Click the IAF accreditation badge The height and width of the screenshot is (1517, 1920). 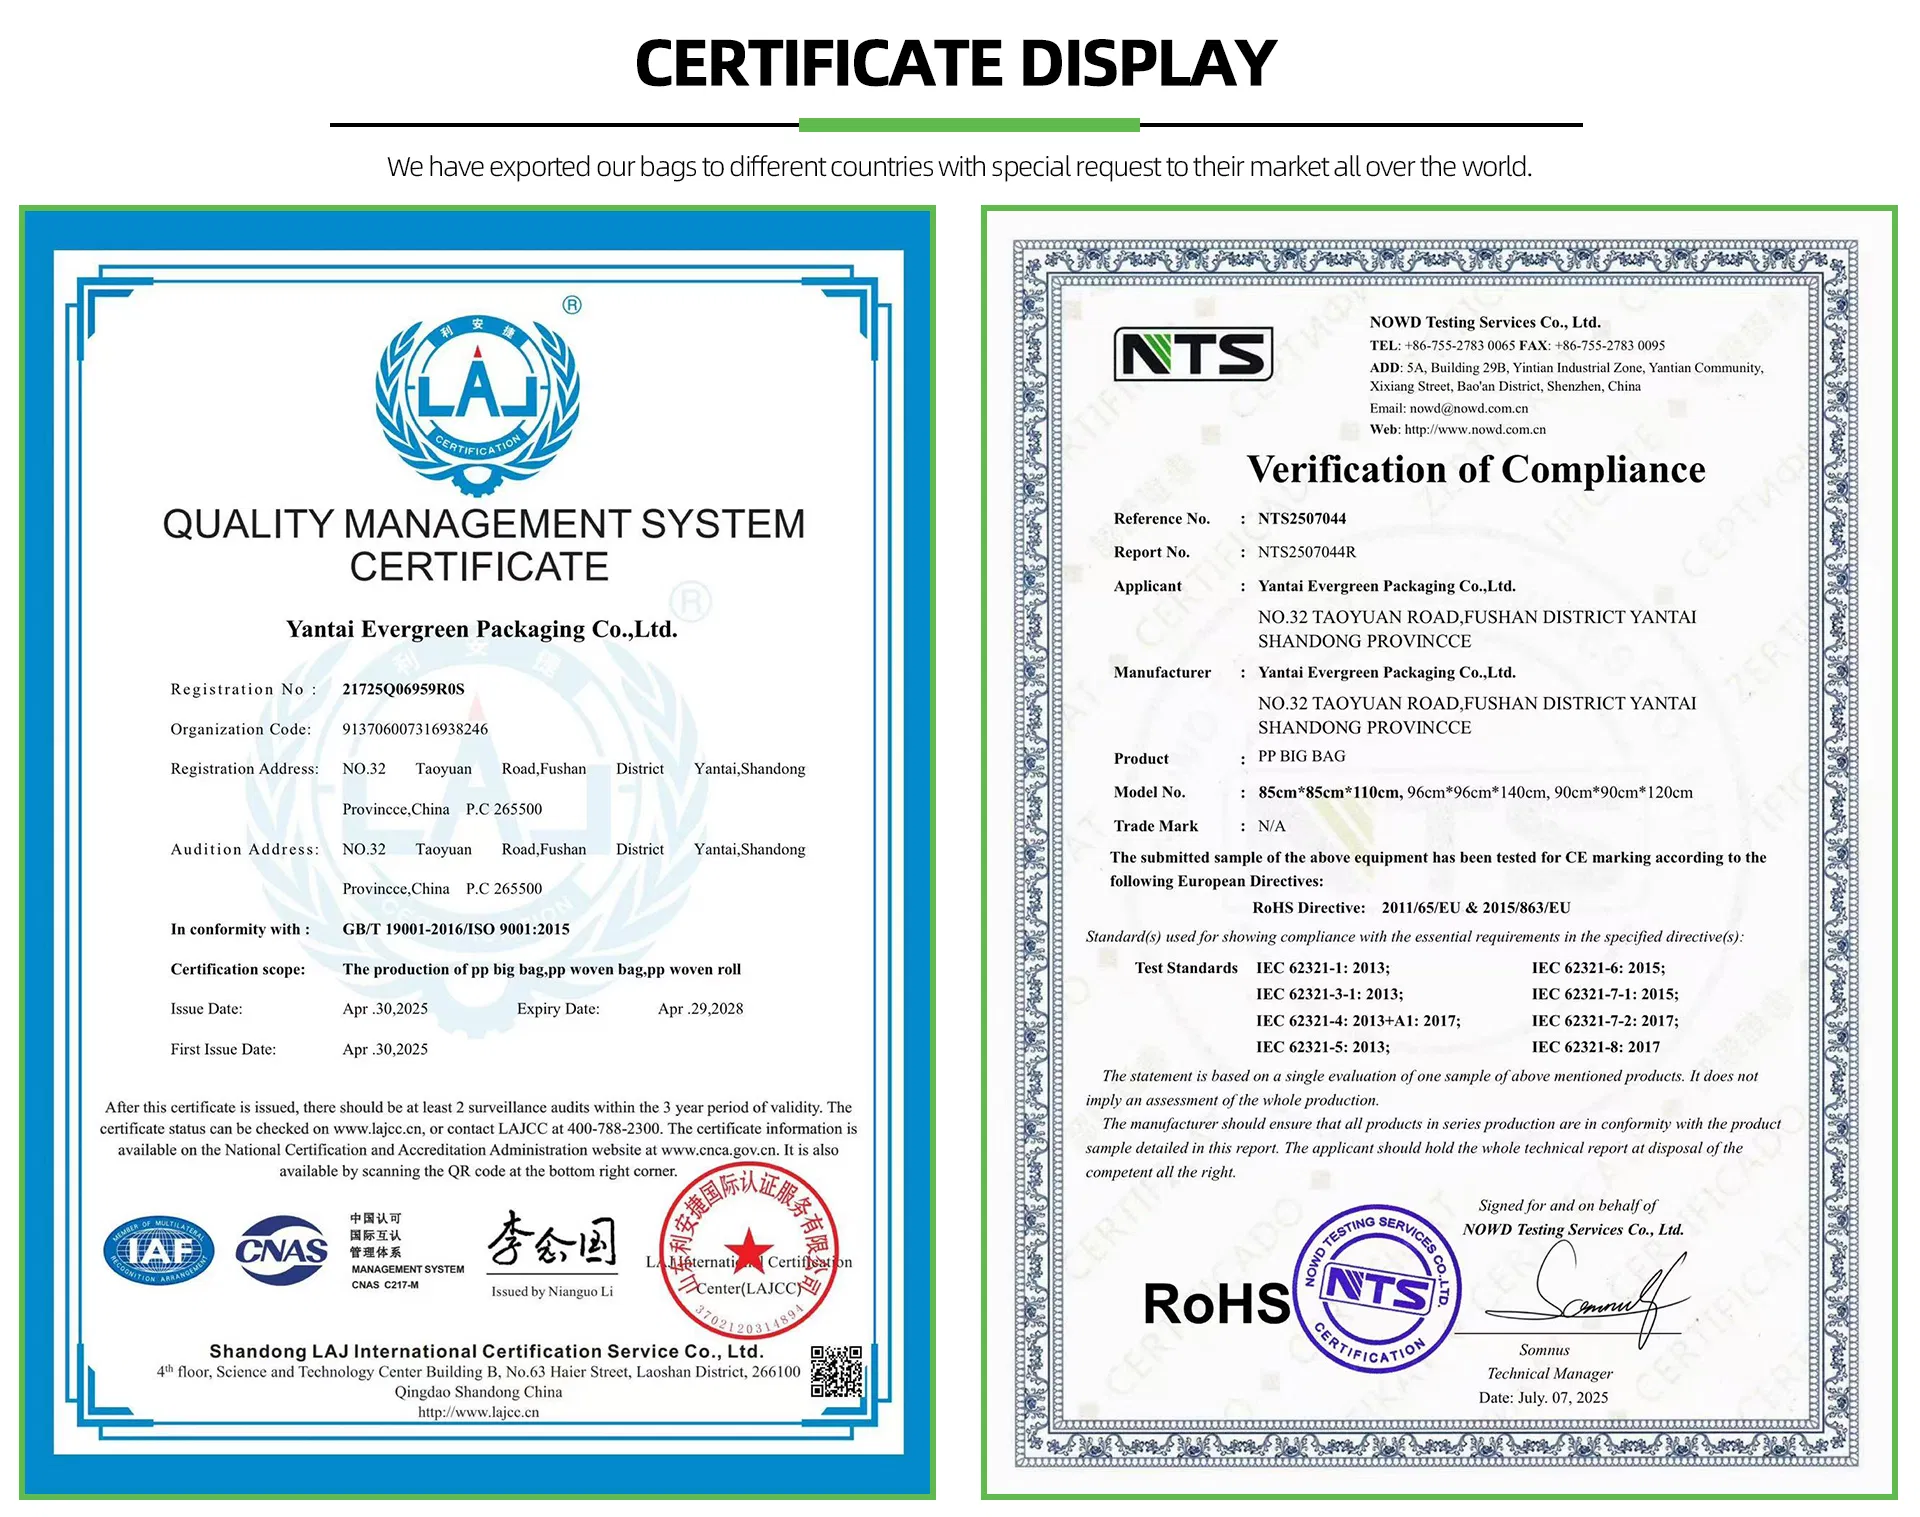[160, 1251]
